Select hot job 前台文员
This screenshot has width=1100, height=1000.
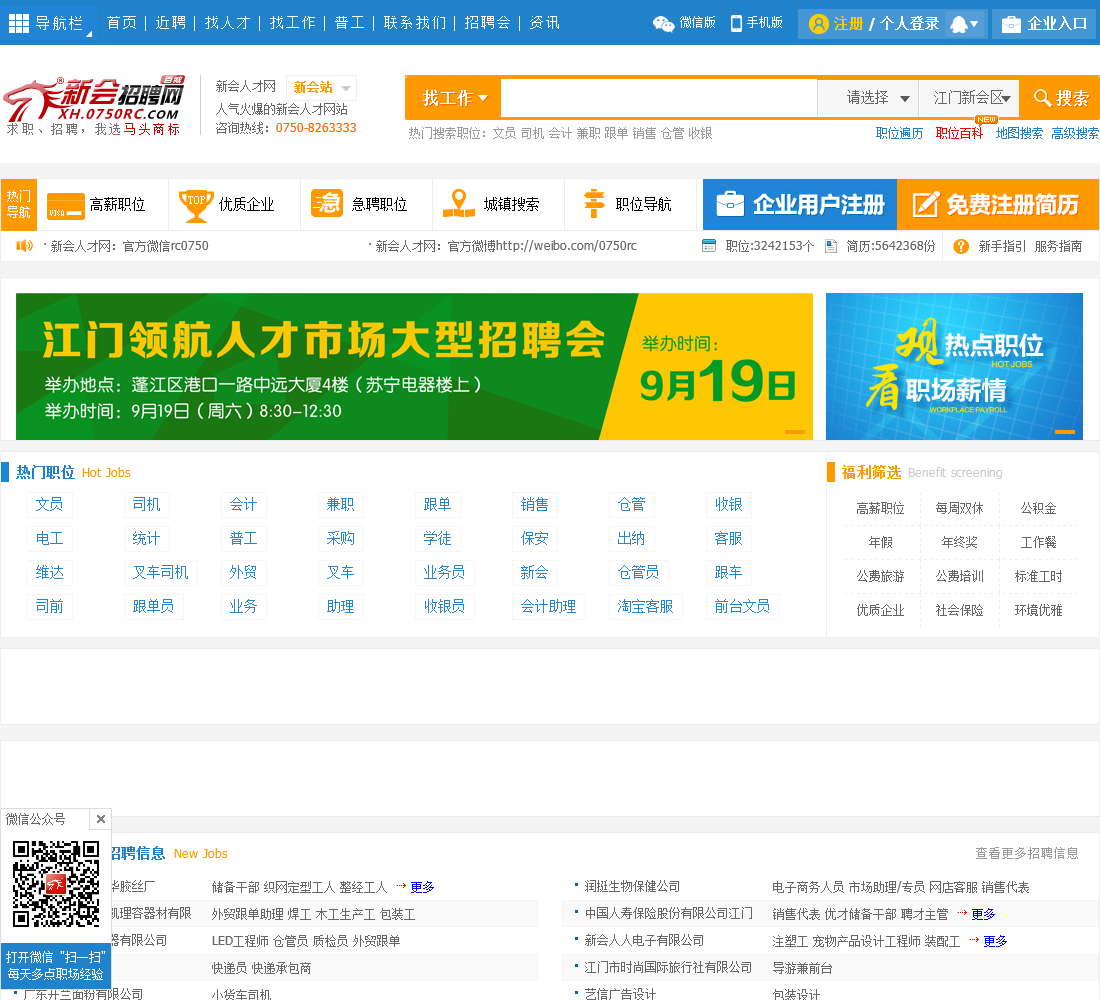tap(742, 606)
